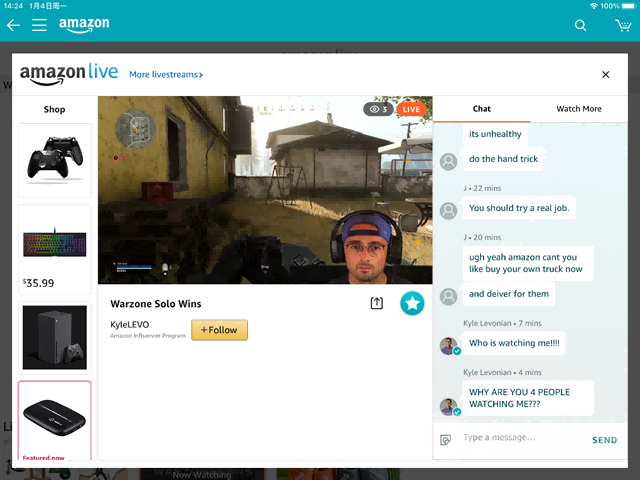
Task: Follow KyleLEVO
Action: coord(219,330)
